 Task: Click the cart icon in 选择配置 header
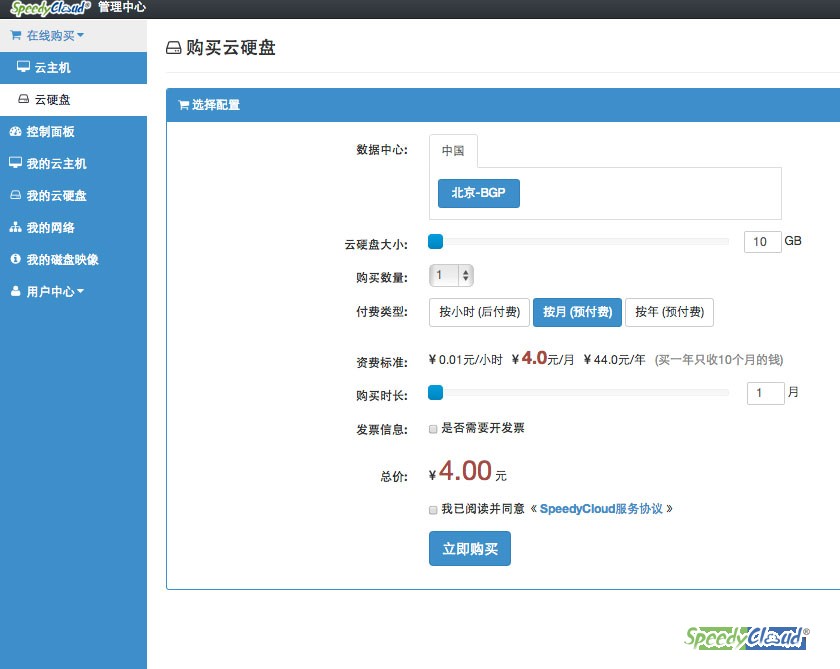click(183, 105)
